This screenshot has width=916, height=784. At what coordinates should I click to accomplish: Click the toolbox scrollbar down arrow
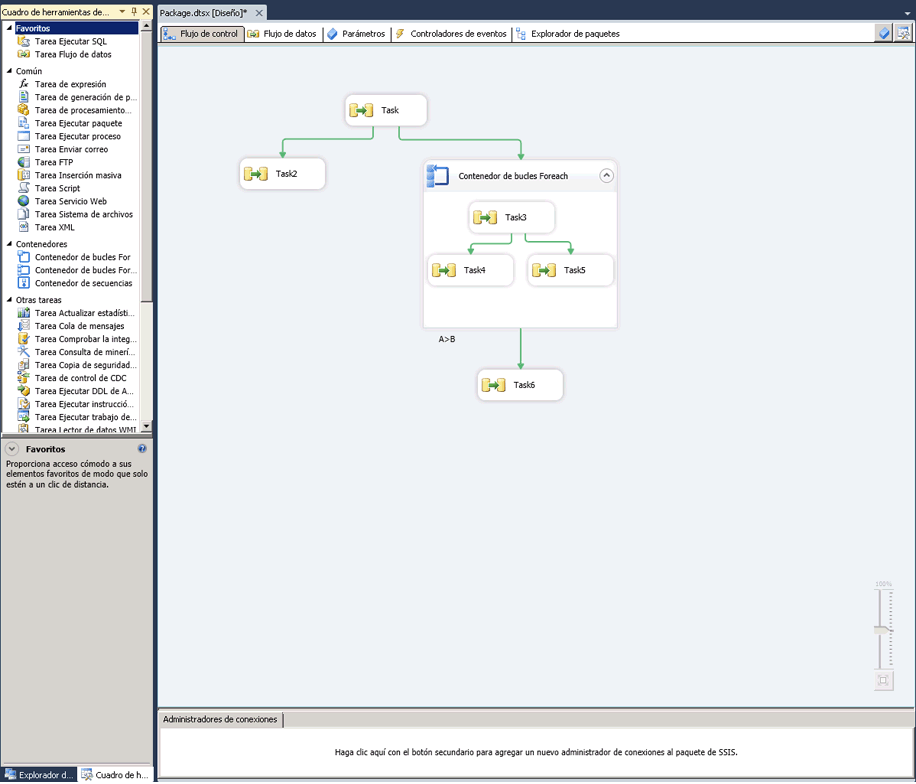click(147, 426)
